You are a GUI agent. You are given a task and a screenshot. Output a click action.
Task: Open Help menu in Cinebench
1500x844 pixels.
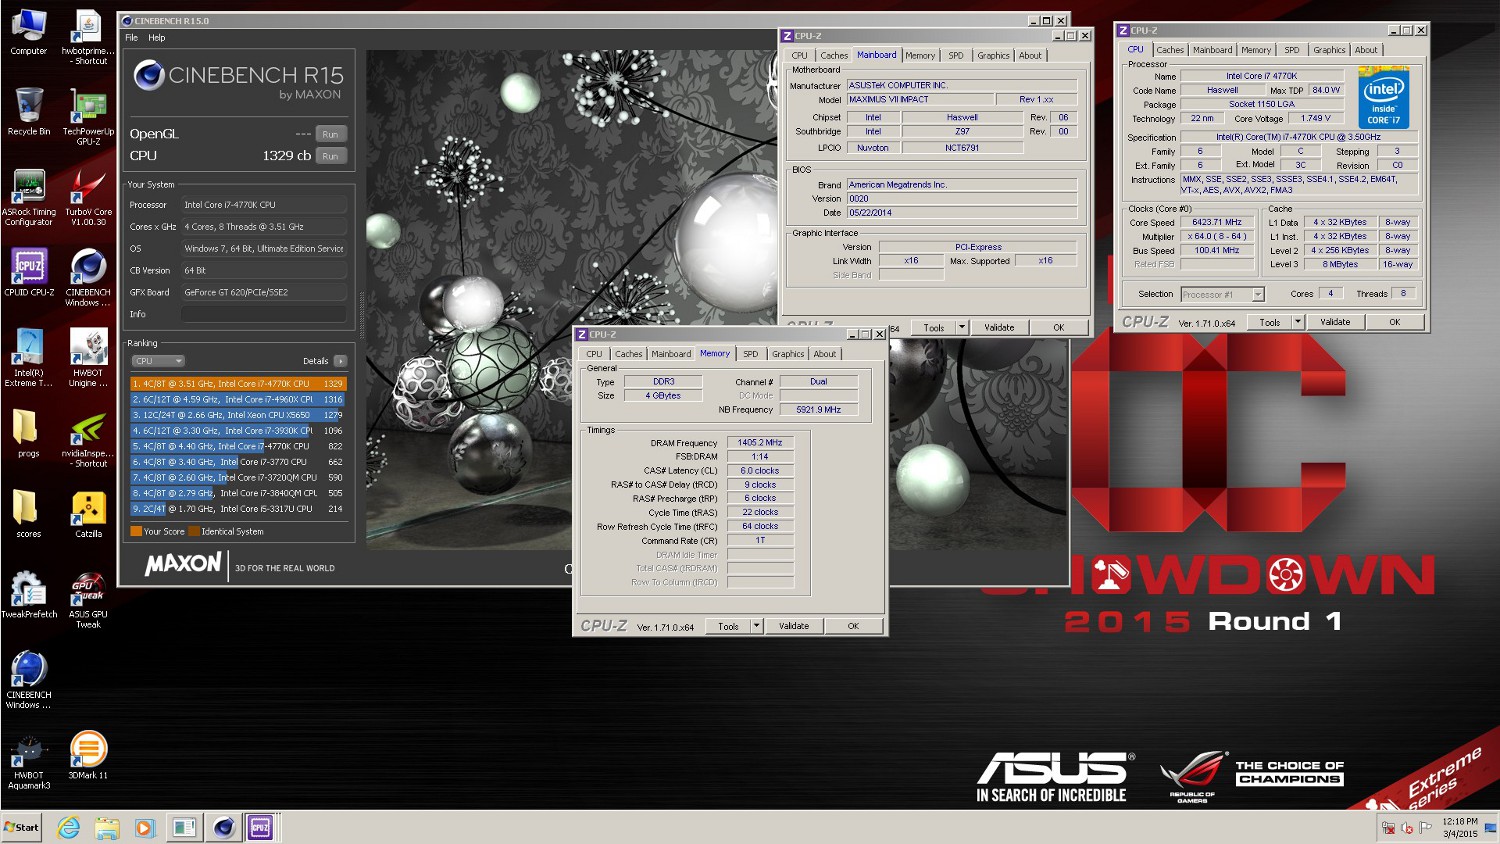[157, 38]
